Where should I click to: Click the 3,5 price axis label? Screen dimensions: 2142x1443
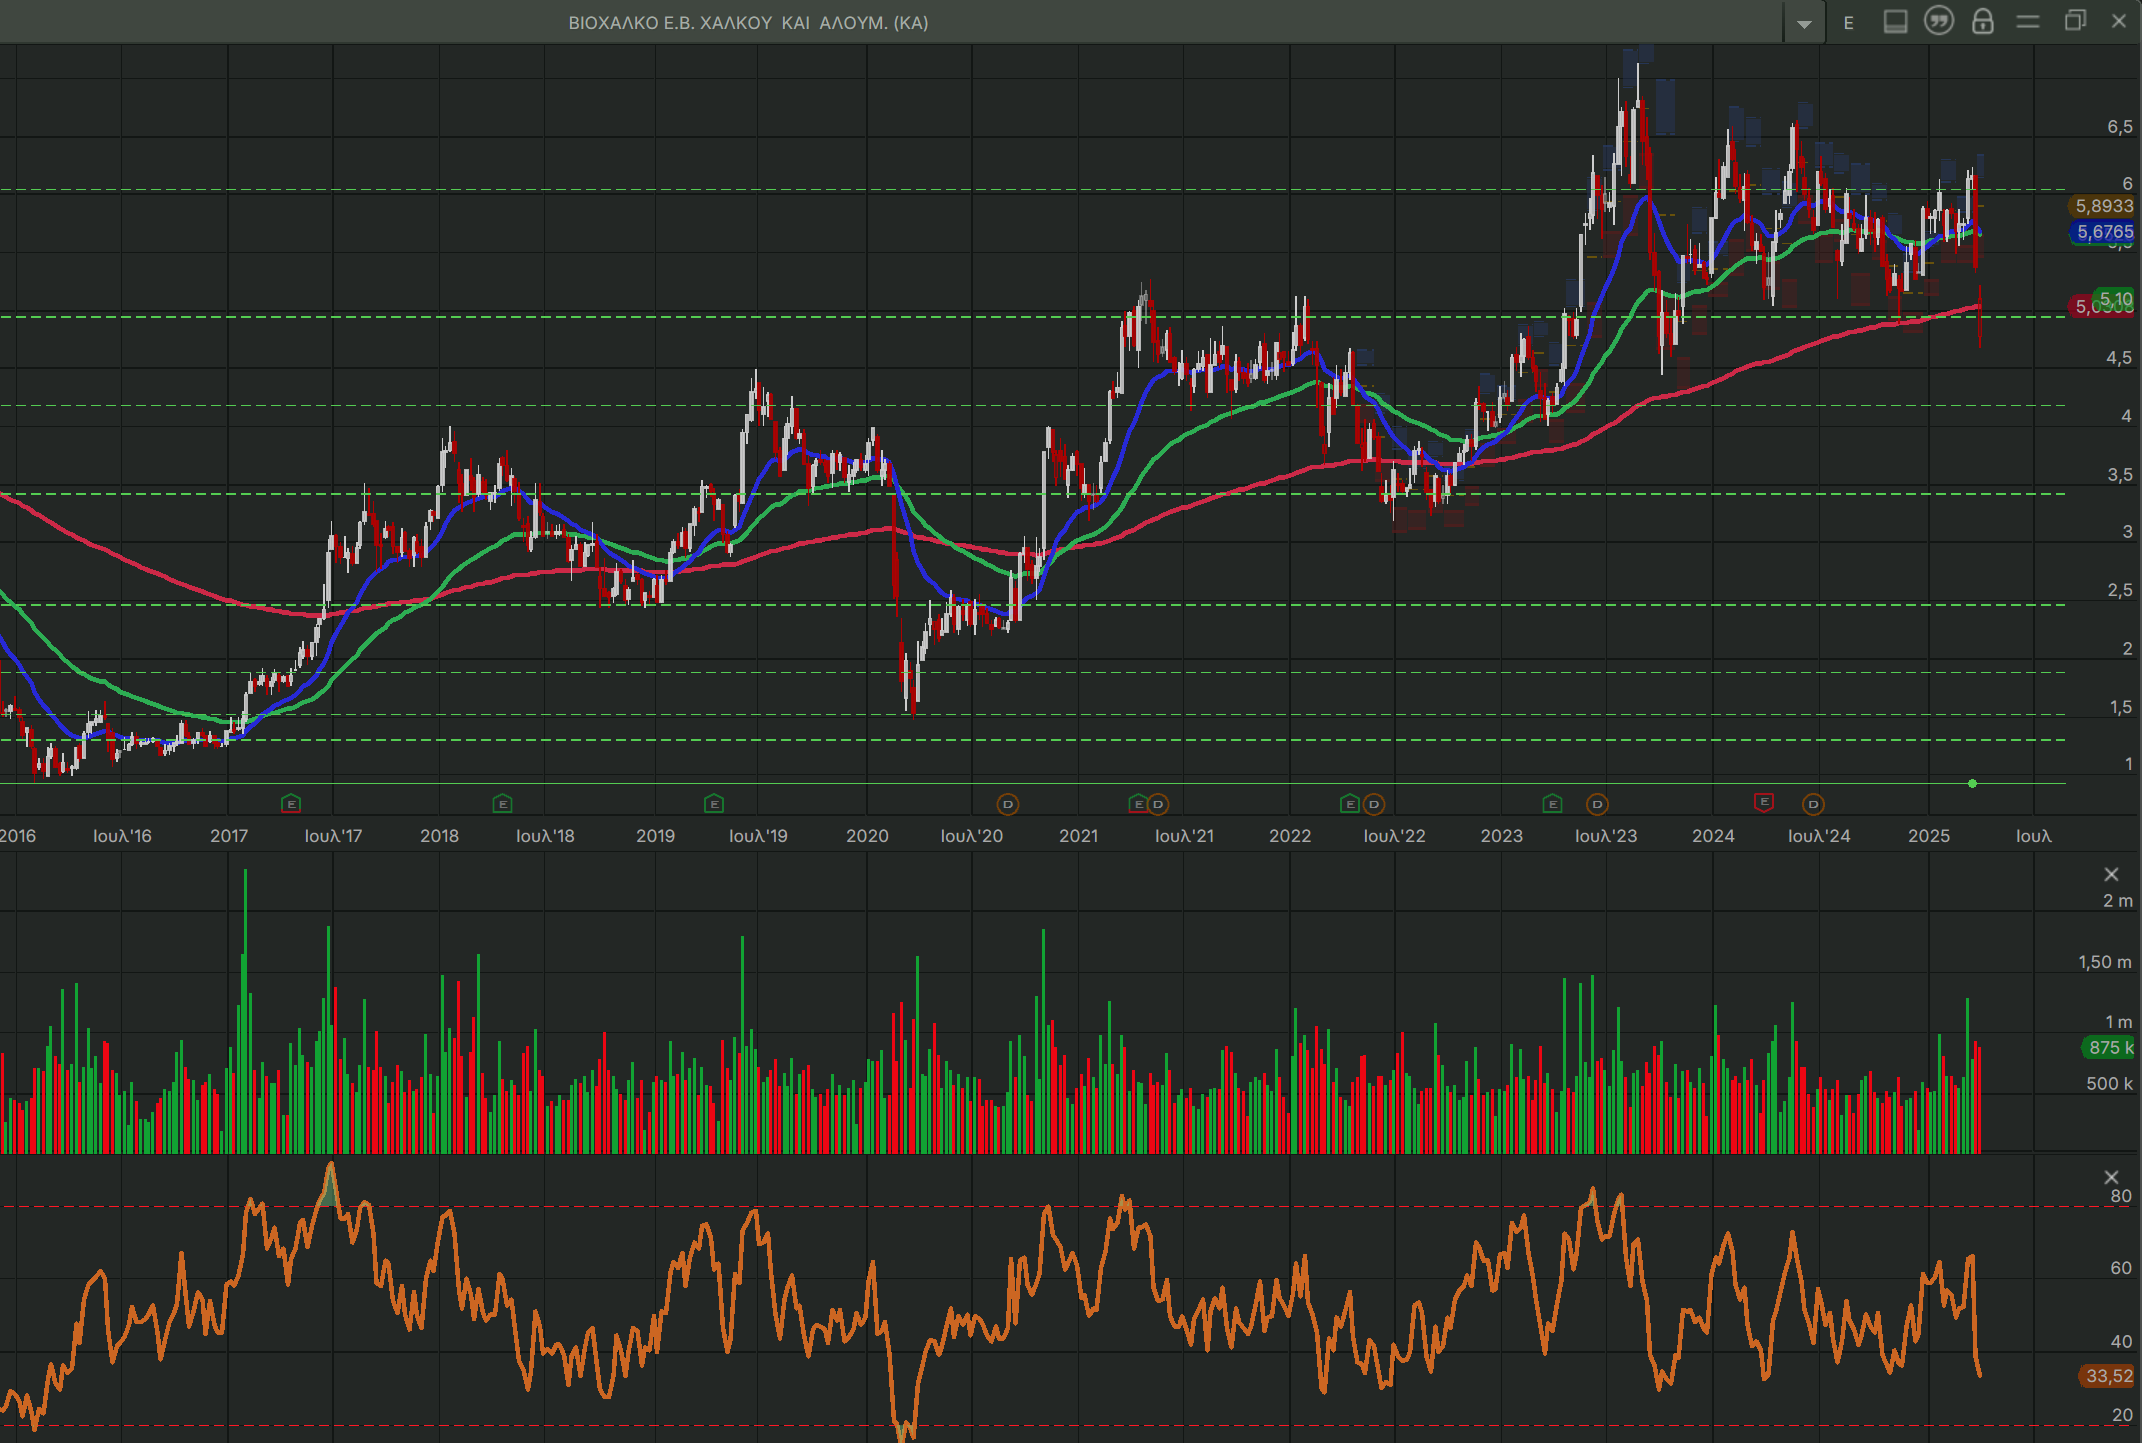2119,475
